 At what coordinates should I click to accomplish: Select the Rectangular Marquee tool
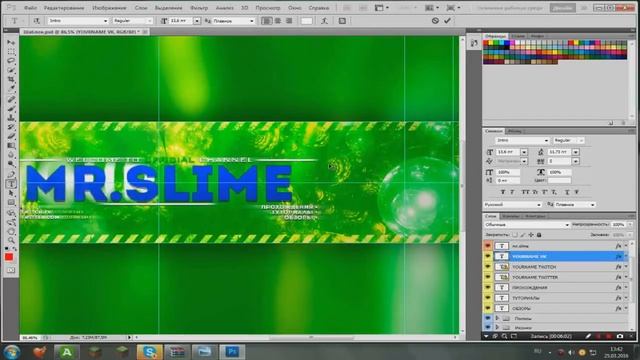click(x=11, y=52)
